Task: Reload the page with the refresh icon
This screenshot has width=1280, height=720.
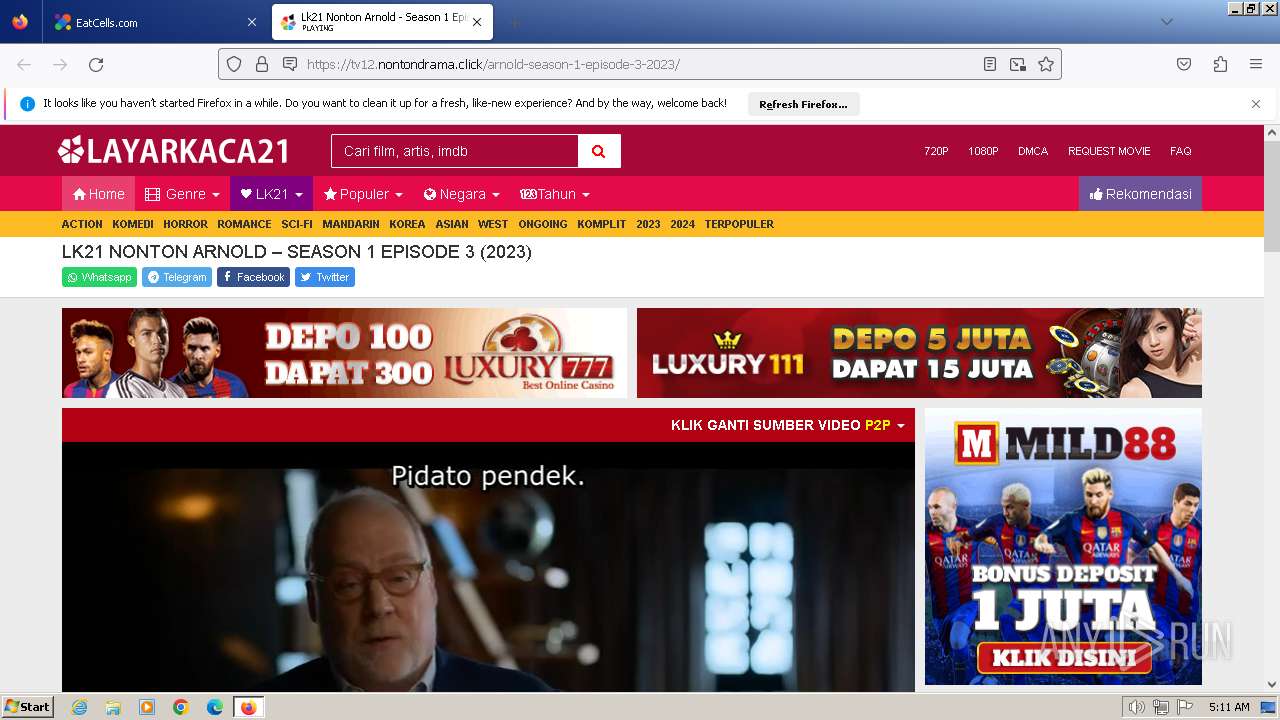Action: pos(96,64)
